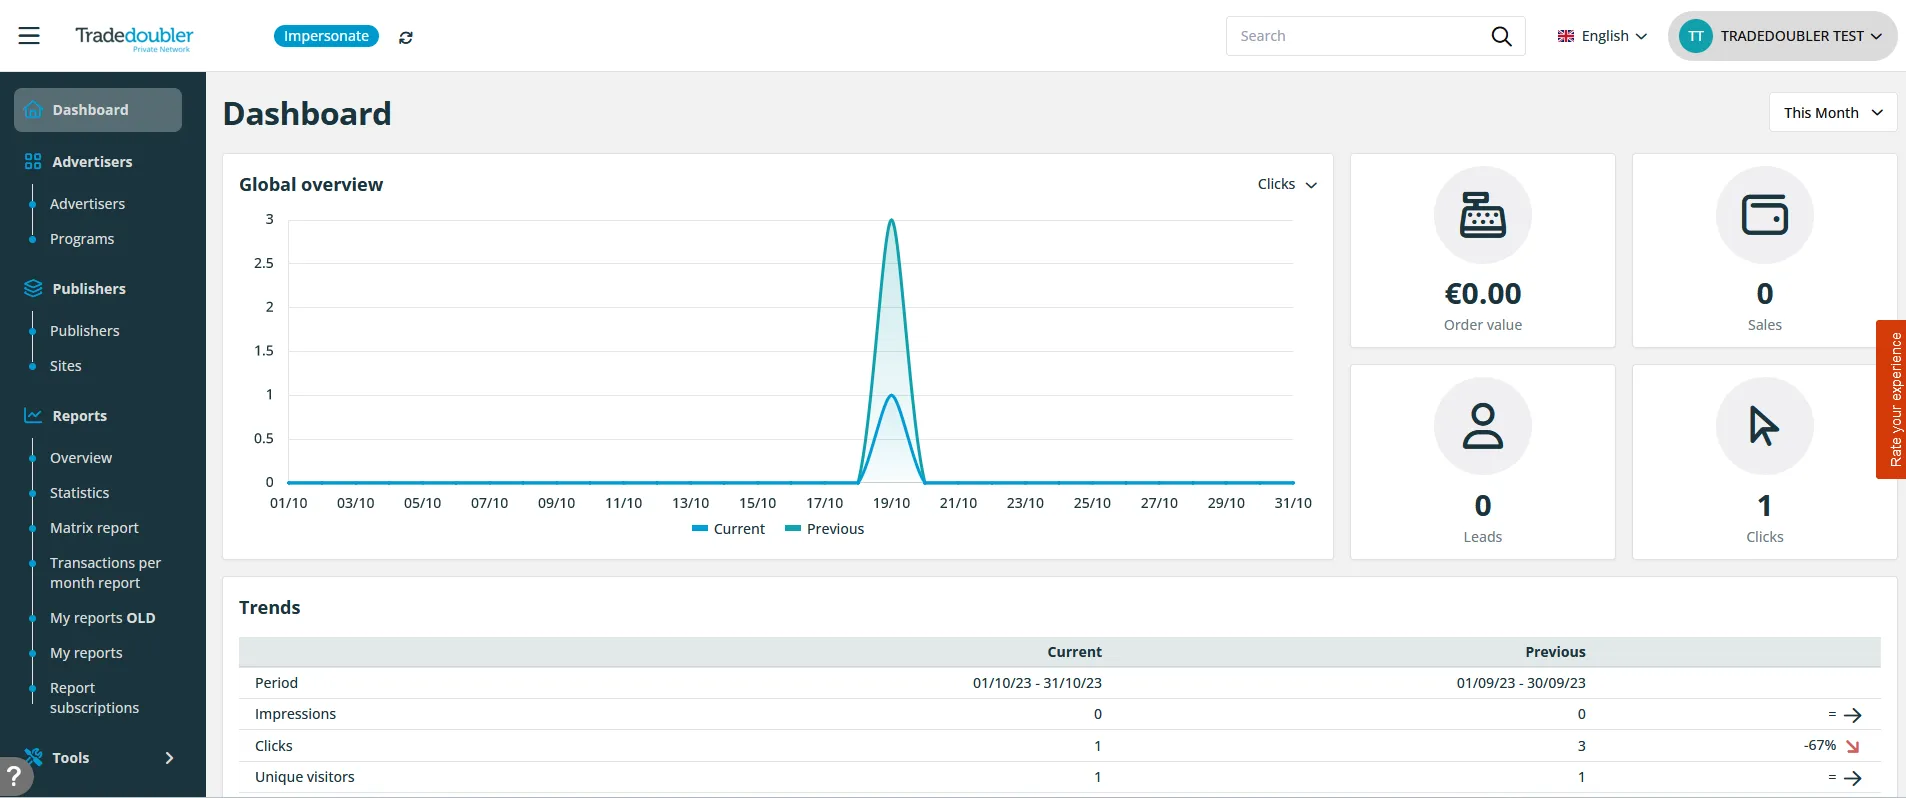
Task: Open the This Month period dropdown
Action: click(x=1832, y=113)
